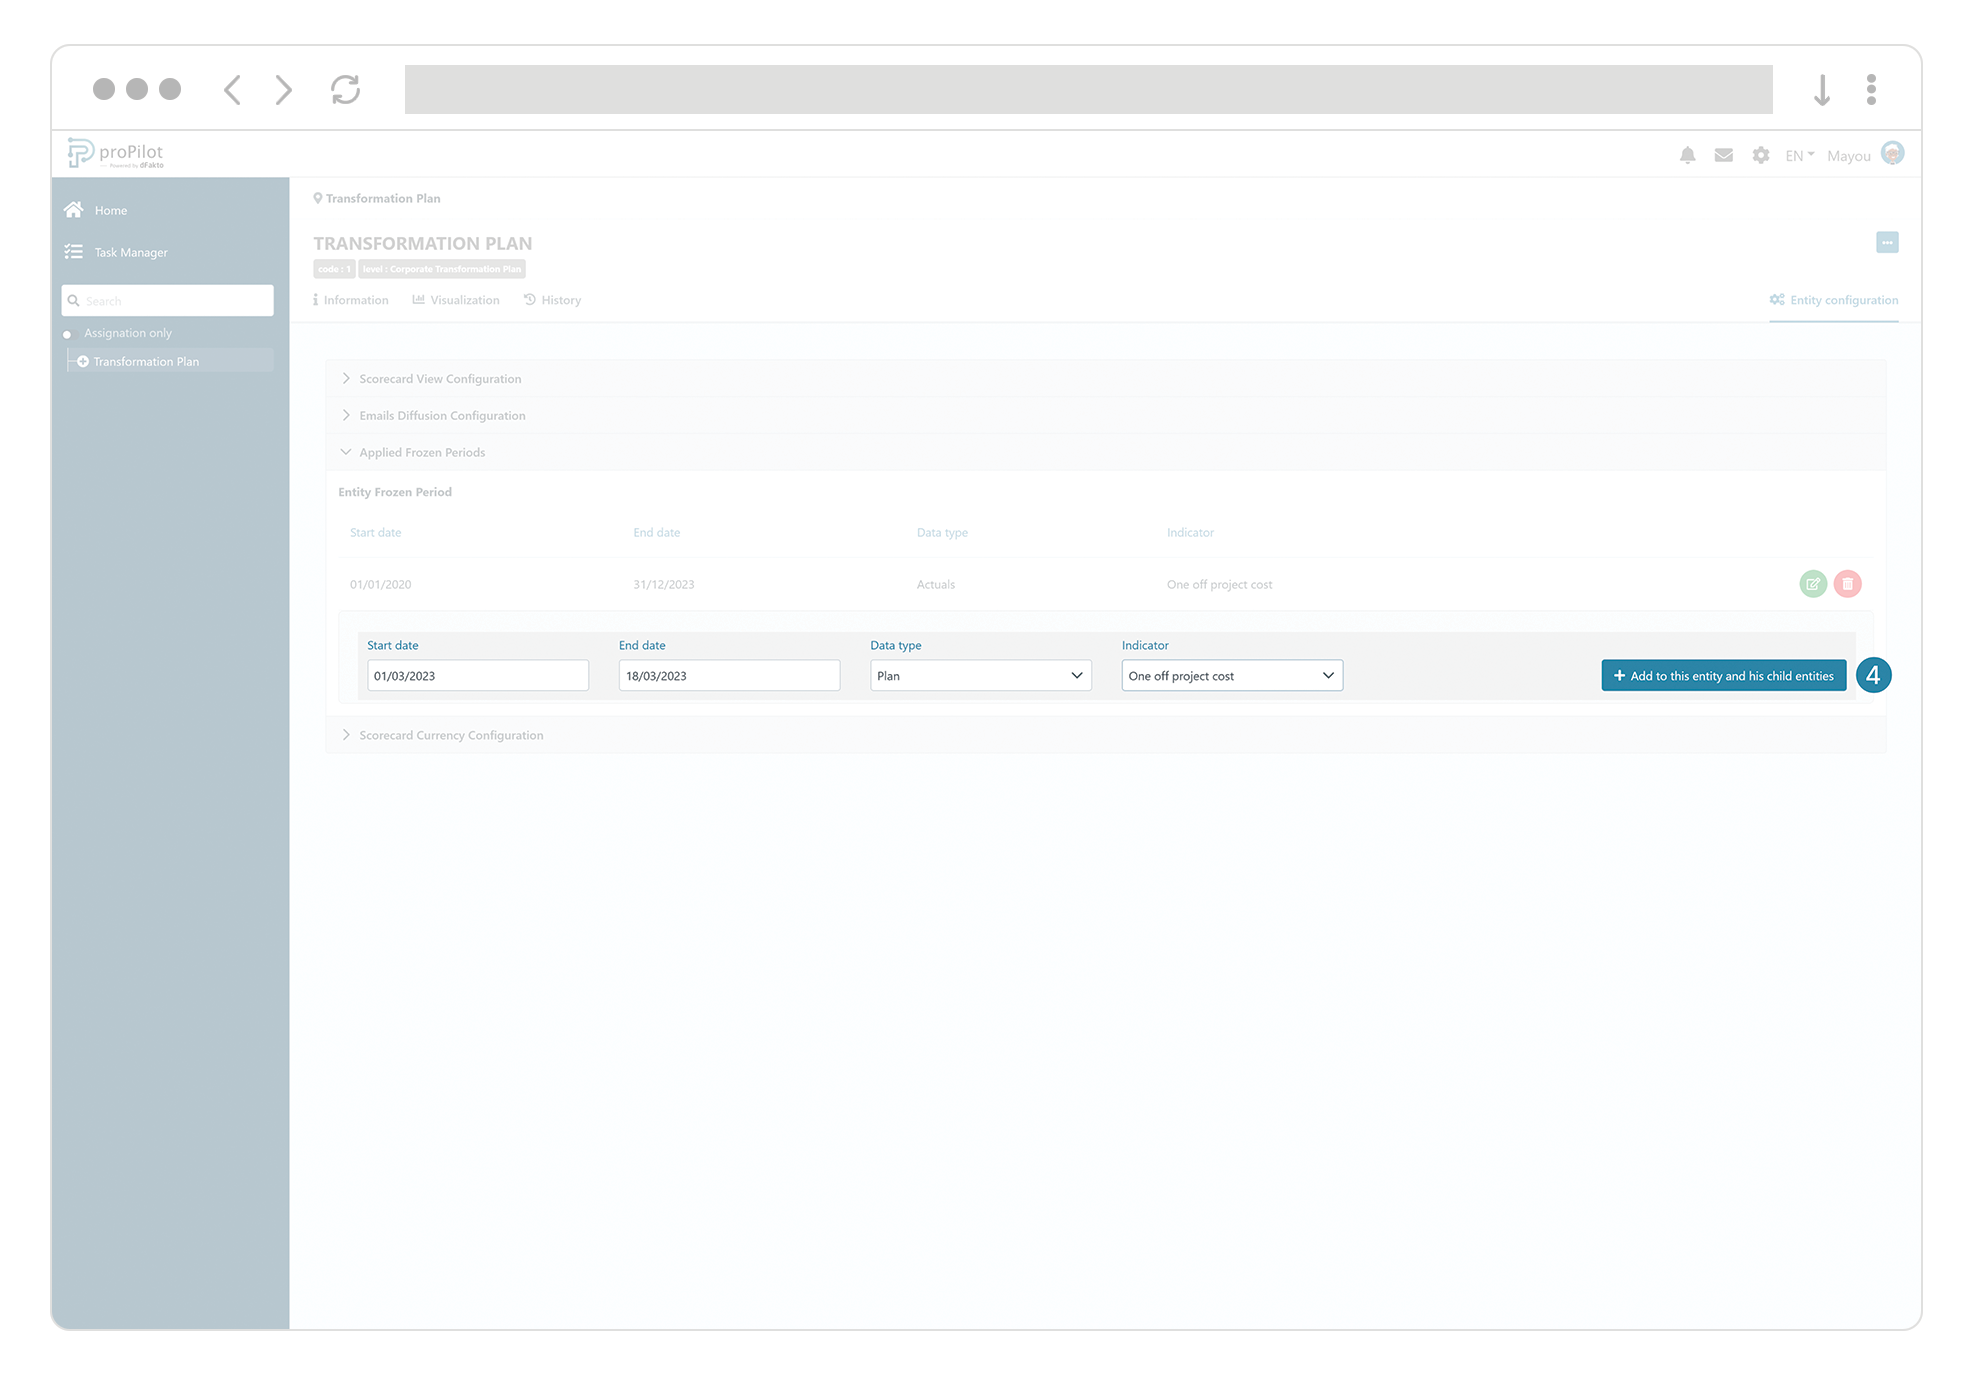1973x1384 pixels.
Task: Open the Data type dropdown
Action: tap(980, 676)
